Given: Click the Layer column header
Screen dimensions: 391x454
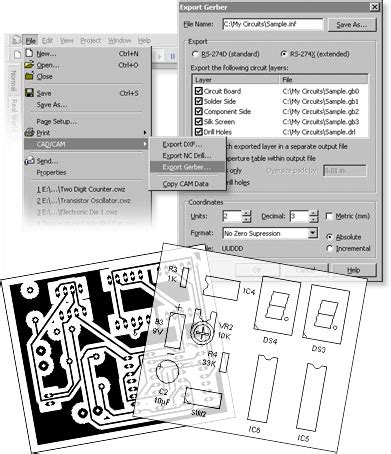Looking at the screenshot, I should coord(235,80).
